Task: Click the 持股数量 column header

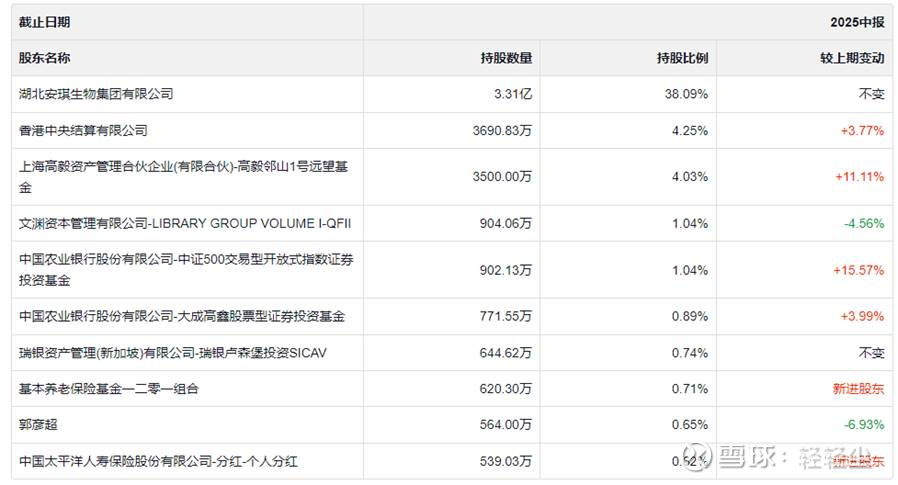Action: coord(506,58)
